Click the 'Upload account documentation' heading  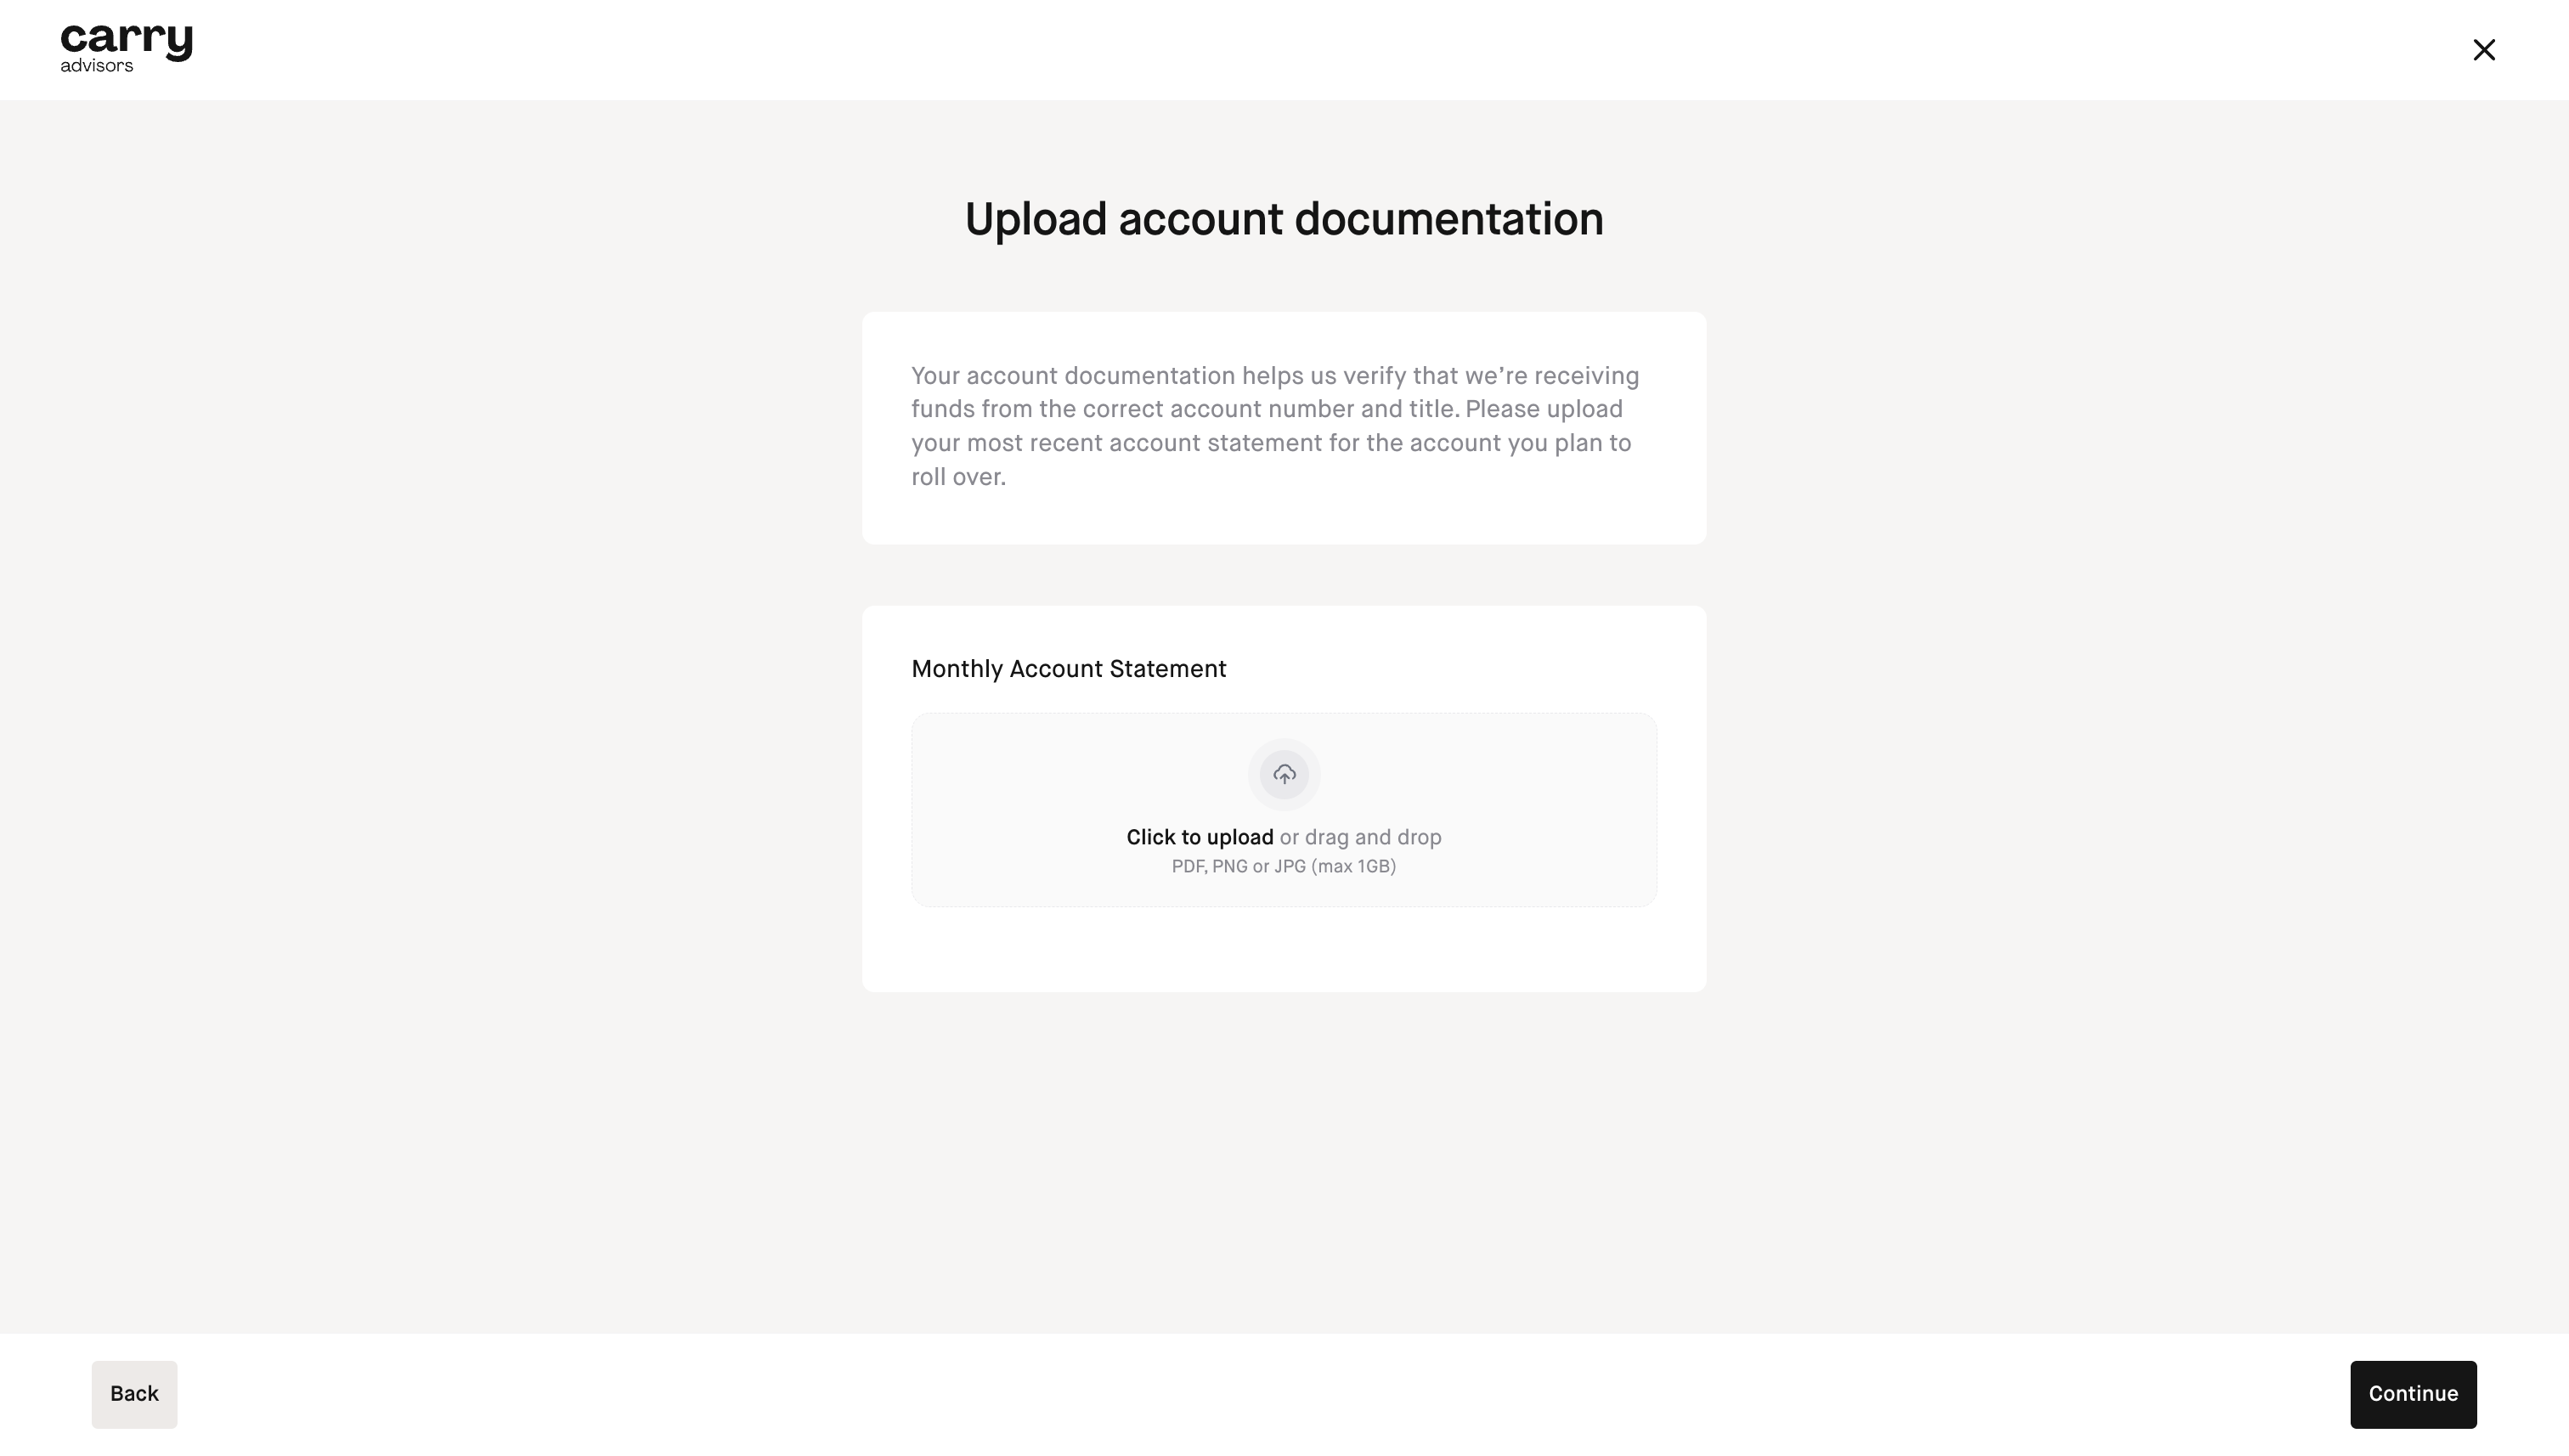[x=1284, y=219]
